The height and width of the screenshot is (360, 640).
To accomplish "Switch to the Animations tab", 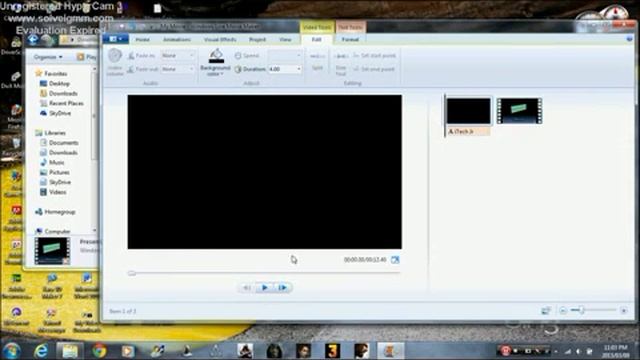I will click(176, 39).
